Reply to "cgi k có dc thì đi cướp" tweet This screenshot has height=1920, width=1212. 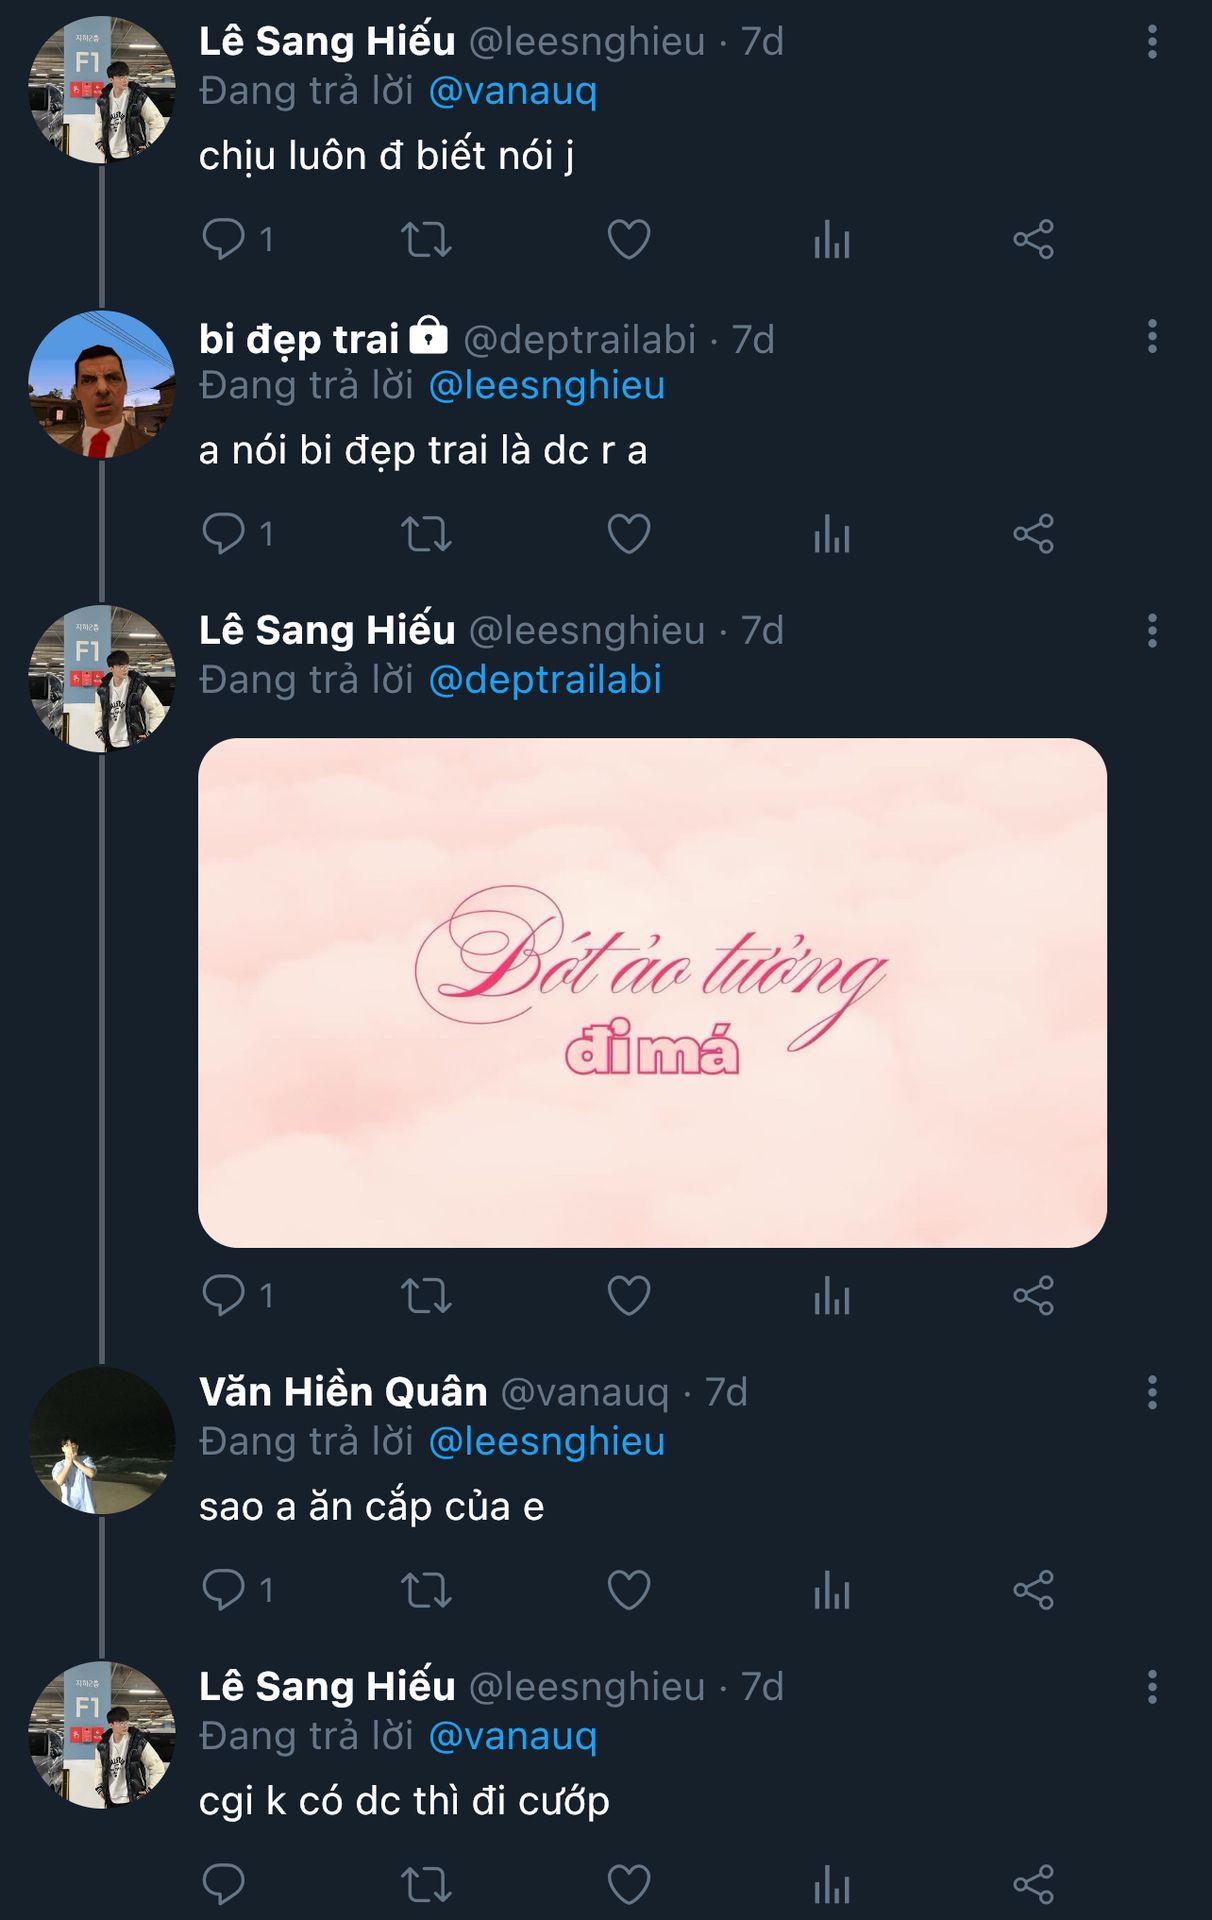point(224,1884)
